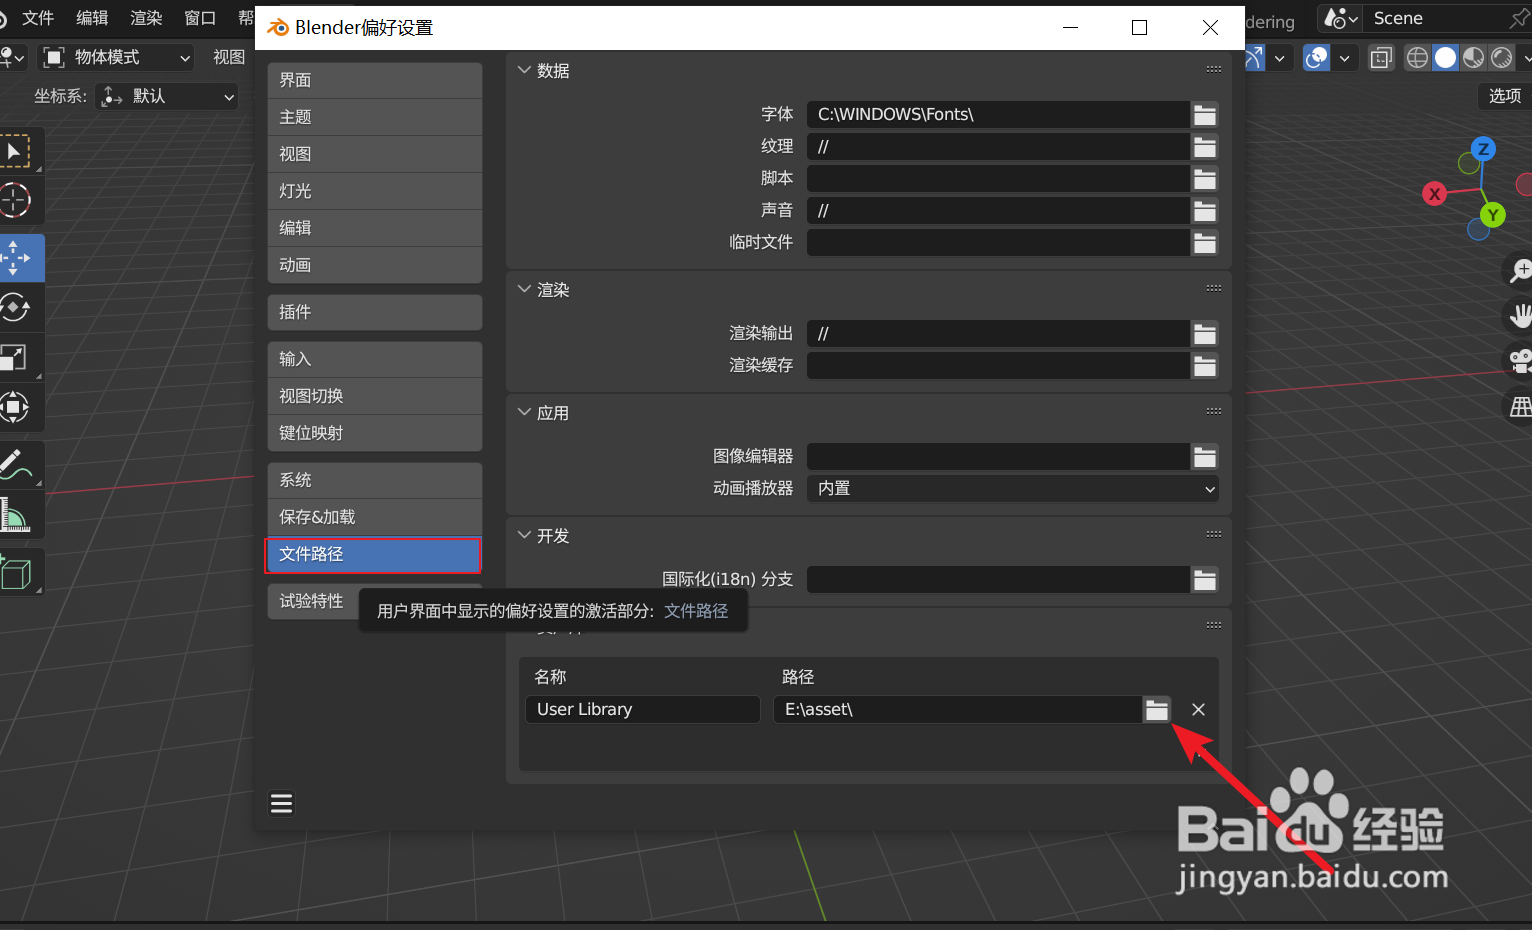1532x930 pixels.
Task: Open the folder browser for 临时文件 path
Action: [1205, 243]
